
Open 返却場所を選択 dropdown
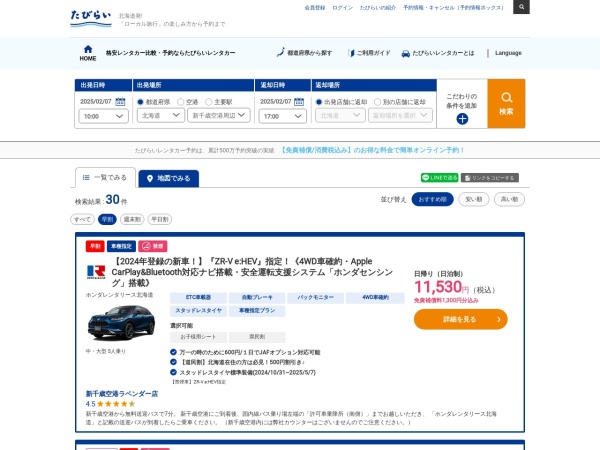point(400,115)
